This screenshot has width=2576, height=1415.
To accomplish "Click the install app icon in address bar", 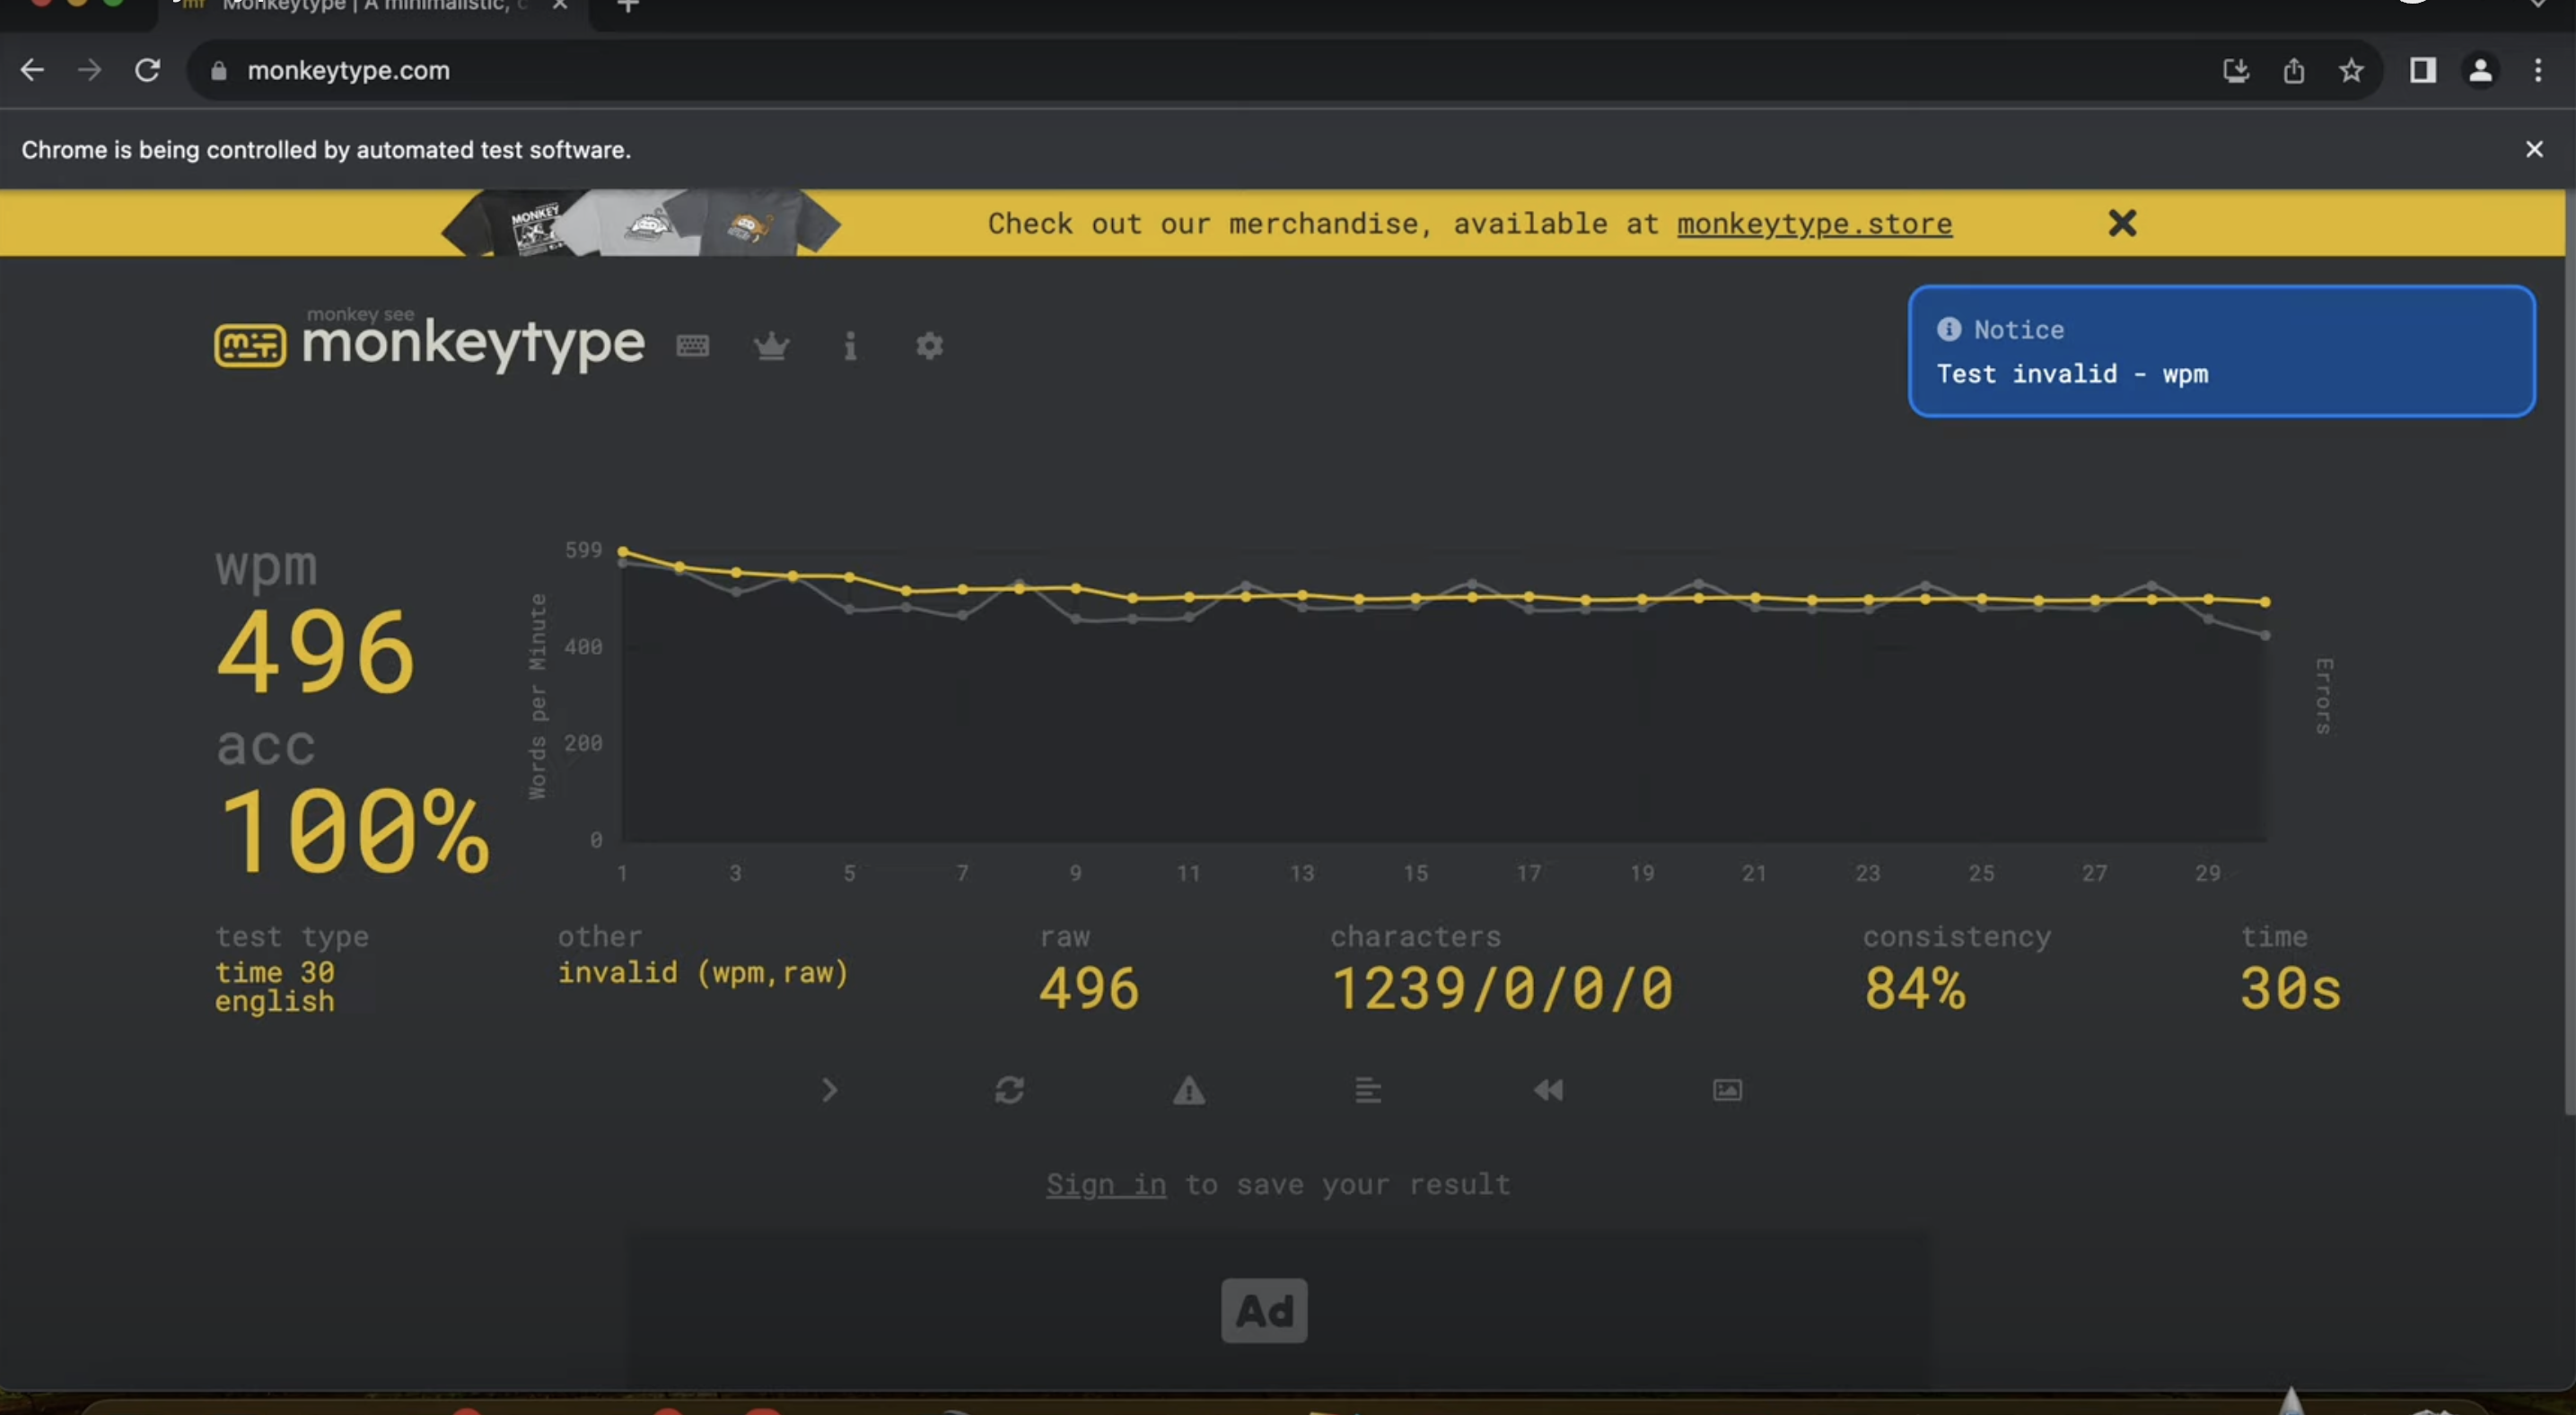I will coord(2236,70).
